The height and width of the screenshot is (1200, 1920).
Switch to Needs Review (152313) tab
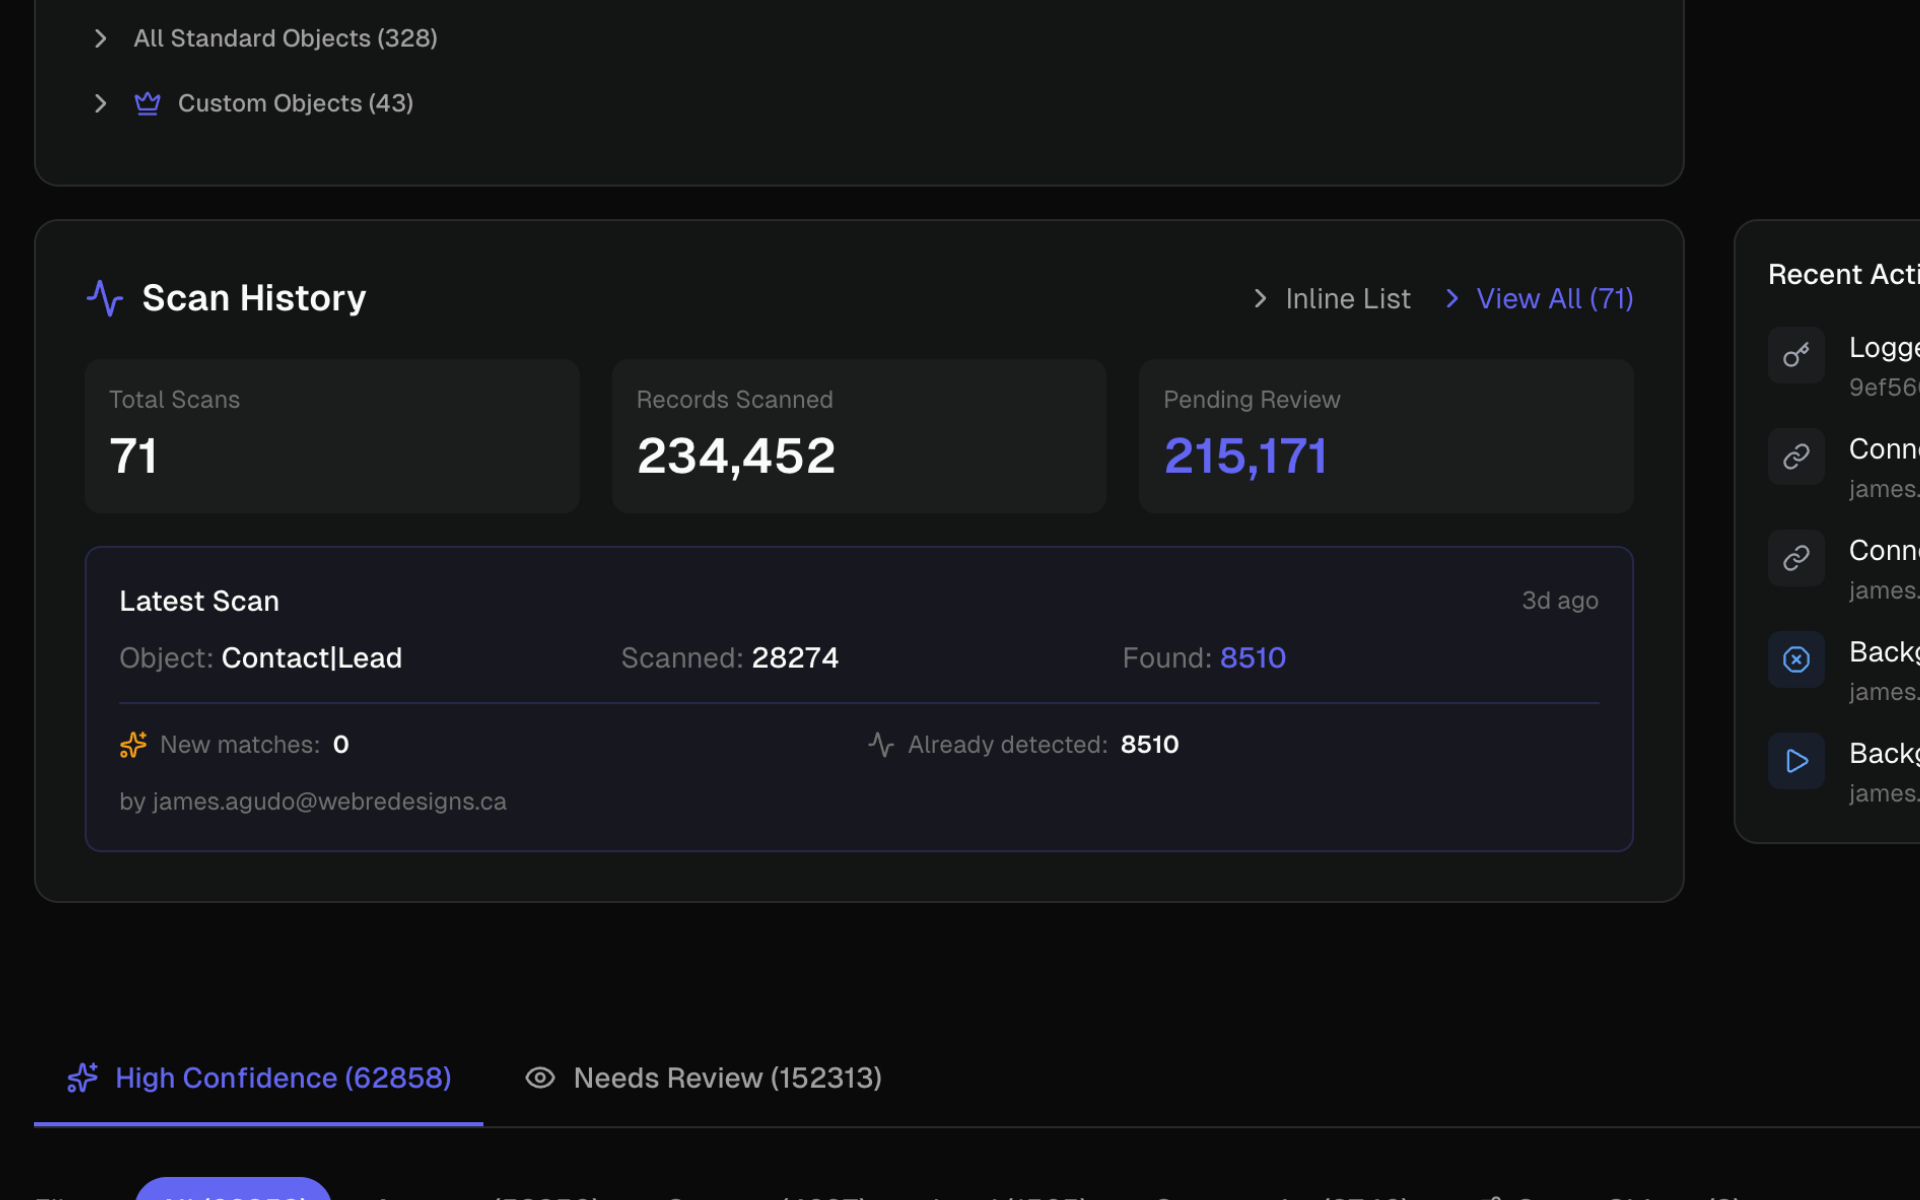pos(727,1078)
